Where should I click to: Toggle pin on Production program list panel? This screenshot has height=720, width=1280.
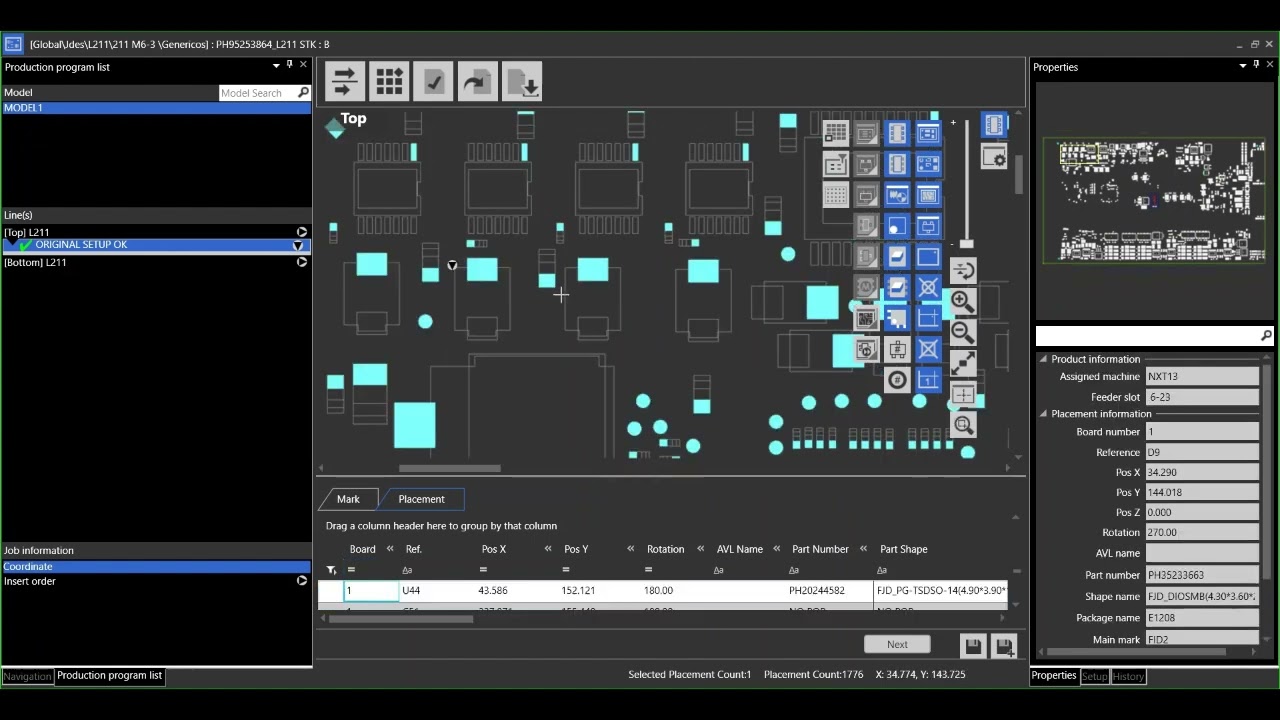(290, 65)
